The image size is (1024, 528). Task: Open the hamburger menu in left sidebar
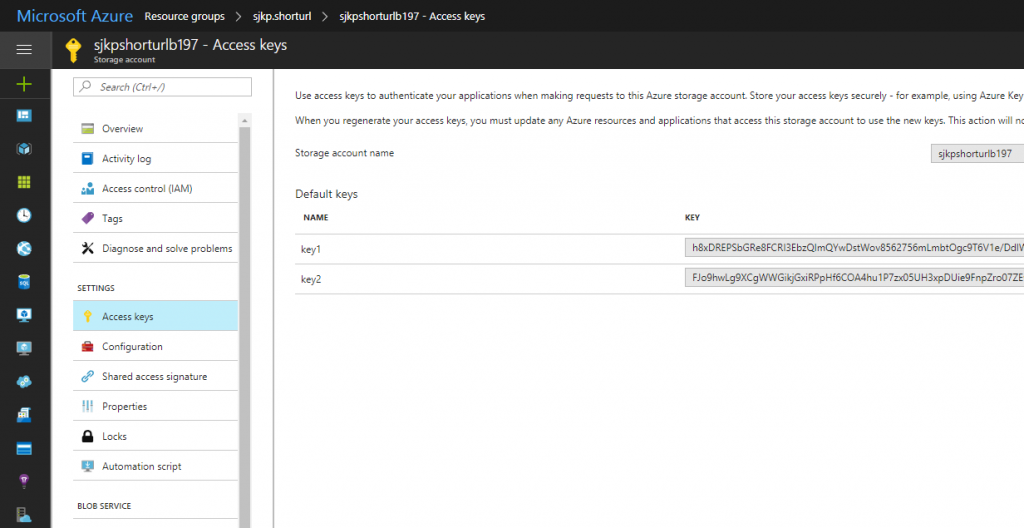click(24, 49)
